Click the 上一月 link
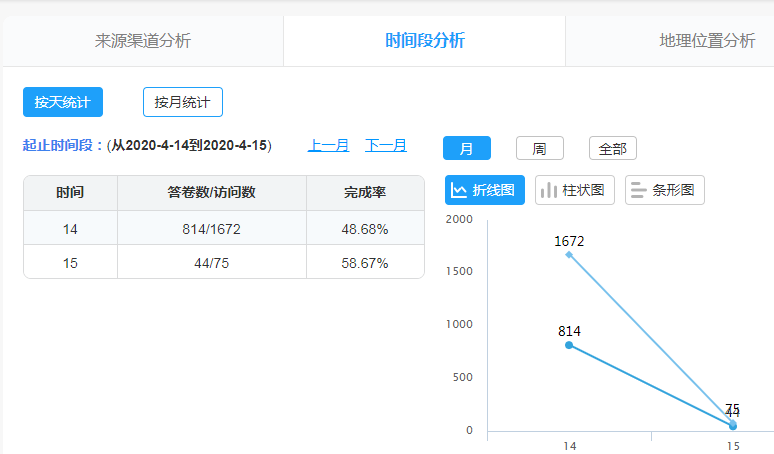Screen dimensions: 774x454 (328, 145)
